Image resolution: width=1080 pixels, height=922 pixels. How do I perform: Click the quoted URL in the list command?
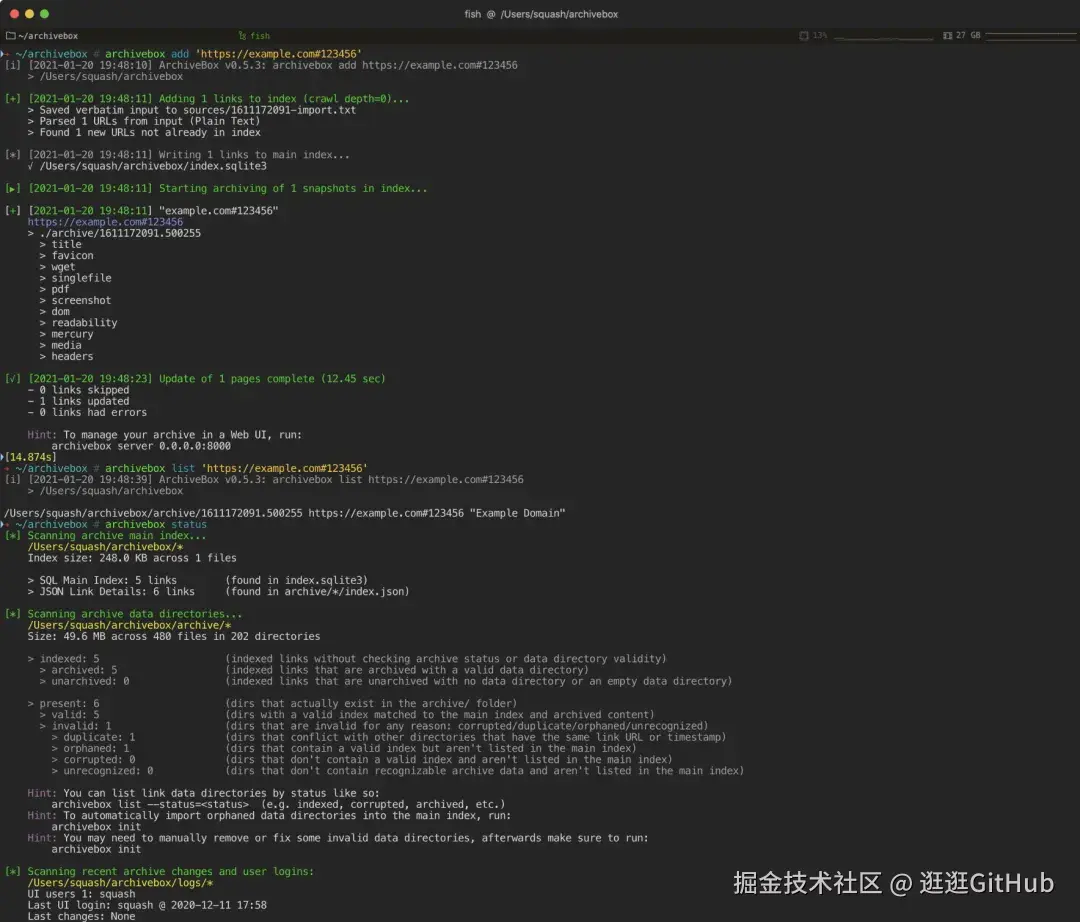coord(284,468)
